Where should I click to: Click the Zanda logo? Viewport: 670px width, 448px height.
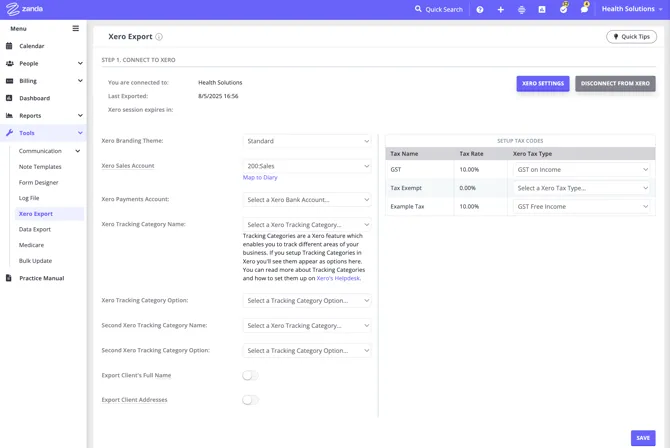tap(24, 9)
